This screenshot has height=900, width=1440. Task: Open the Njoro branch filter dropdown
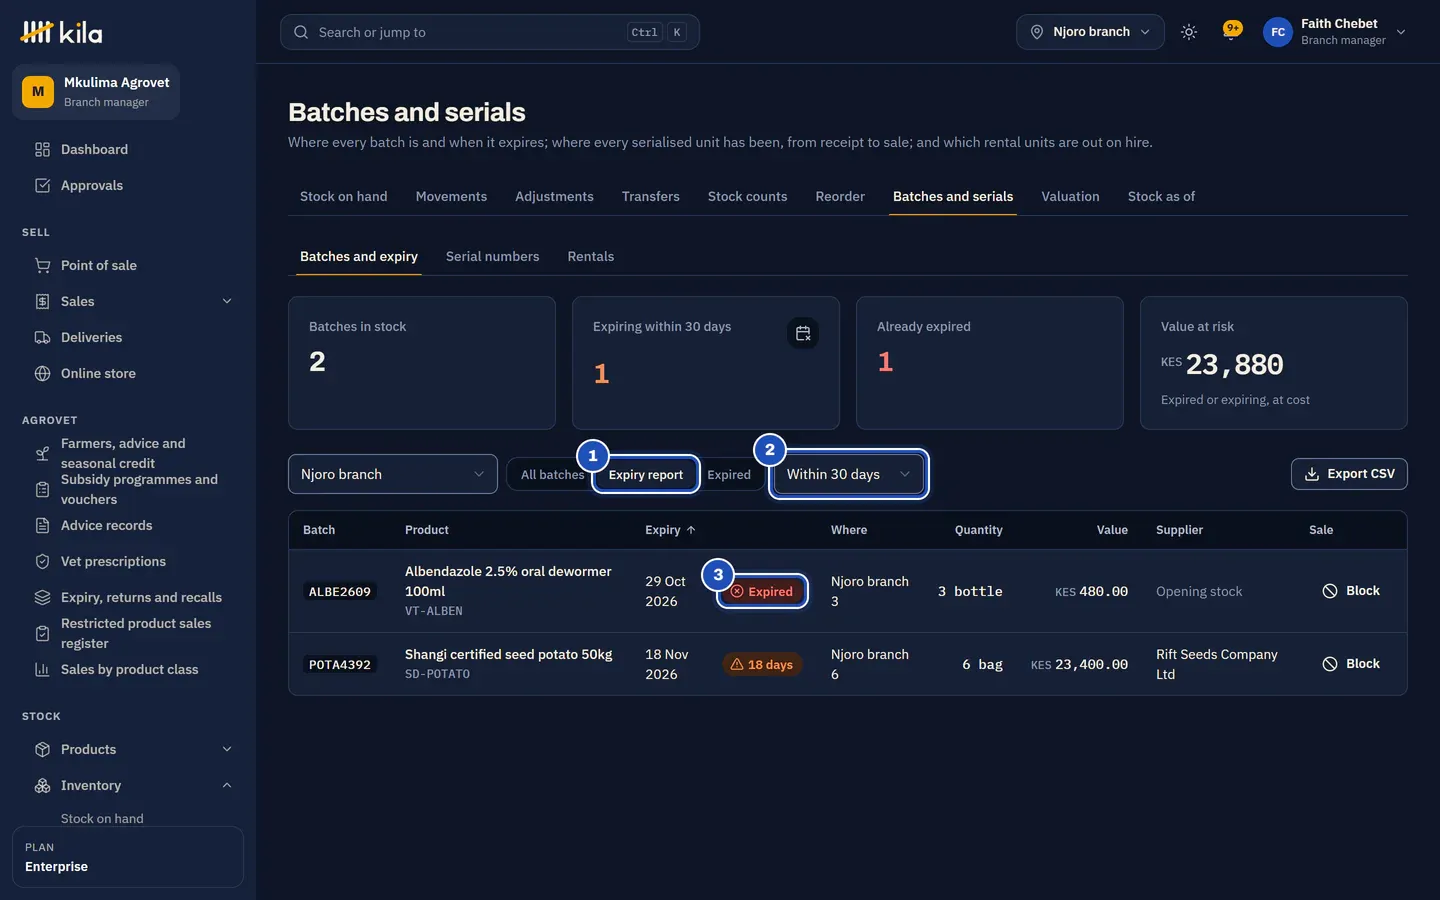coord(393,474)
